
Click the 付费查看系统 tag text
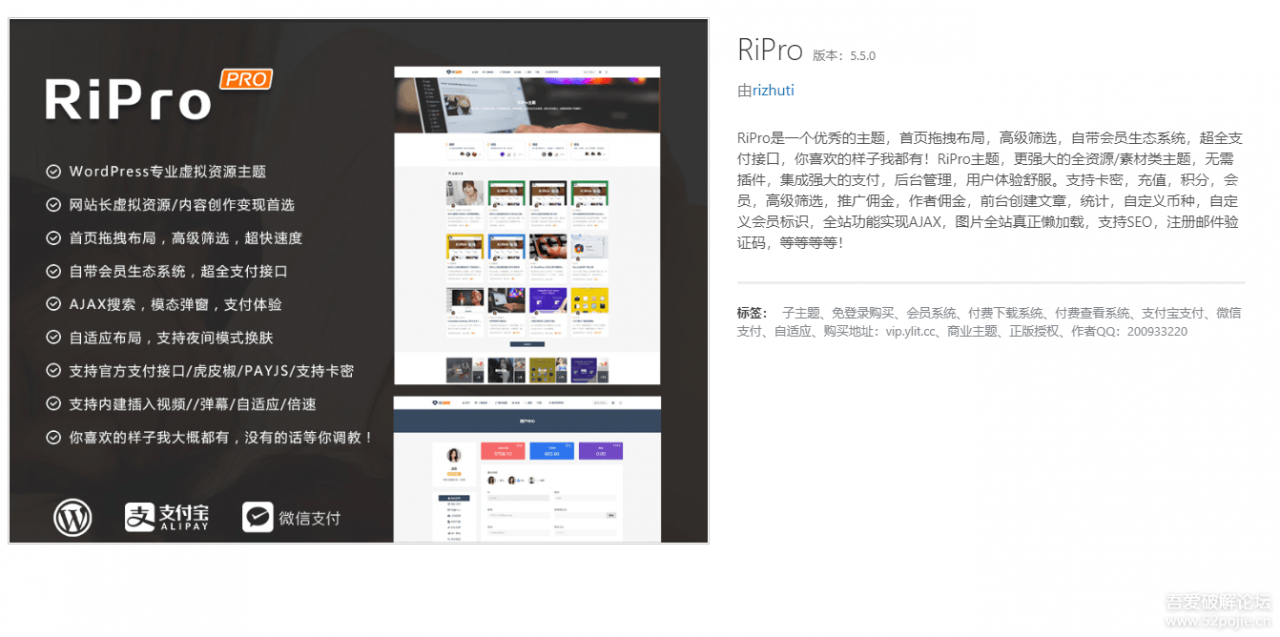tap(1092, 313)
